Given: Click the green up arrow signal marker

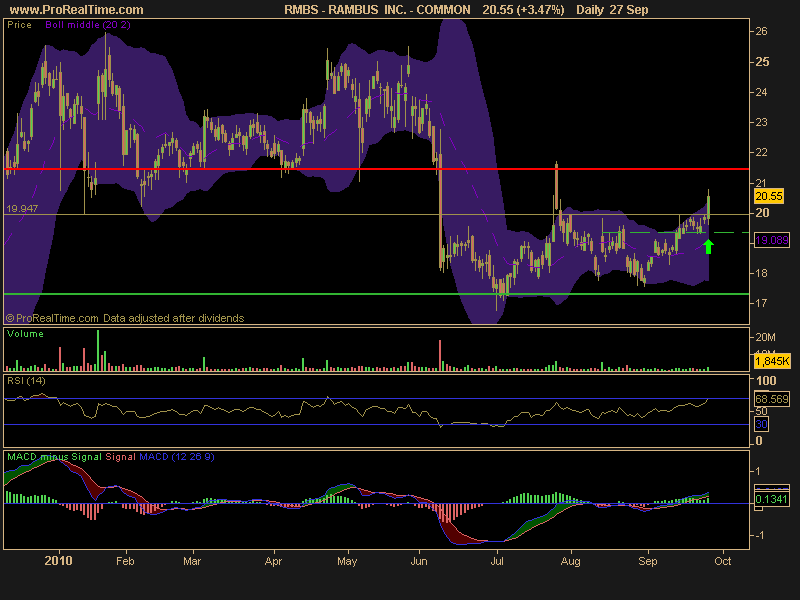Looking at the screenshot, I should click(708, 246).
